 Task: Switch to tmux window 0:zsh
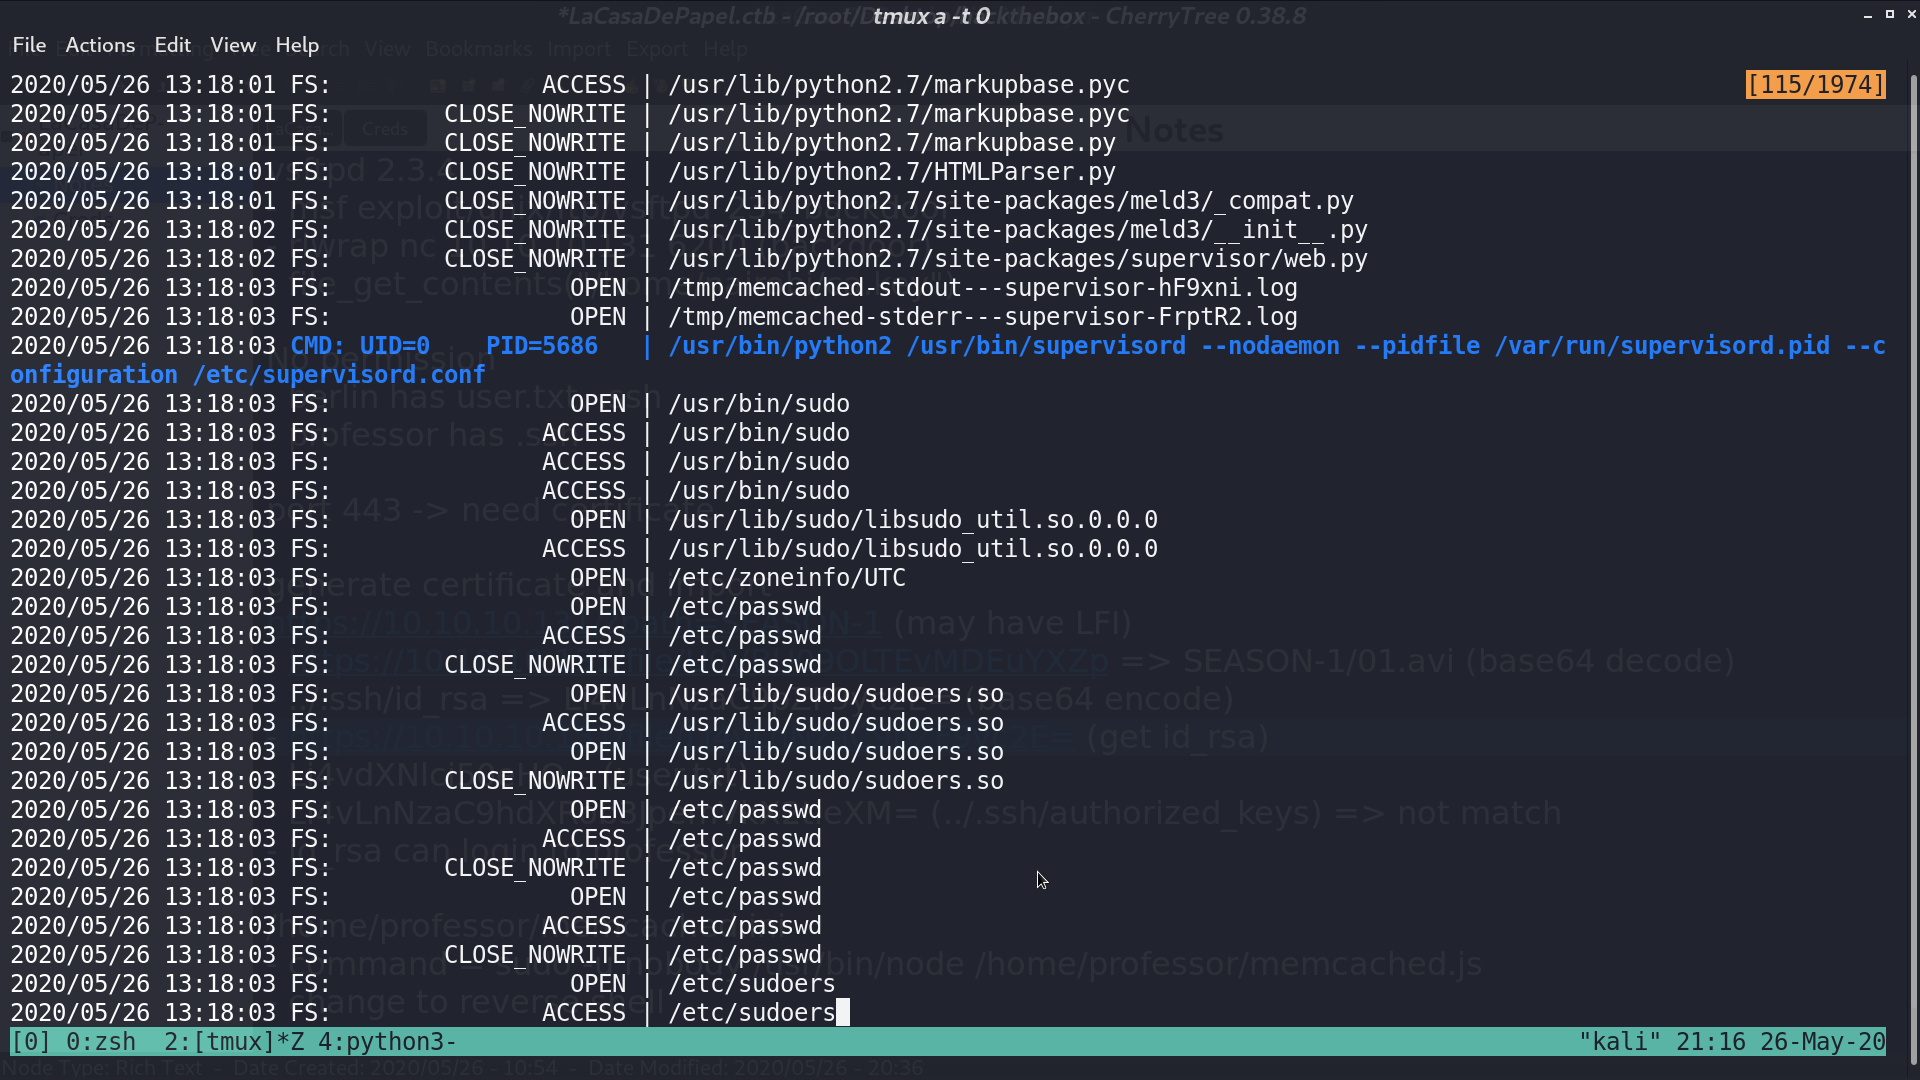(x=100, y=1042)
